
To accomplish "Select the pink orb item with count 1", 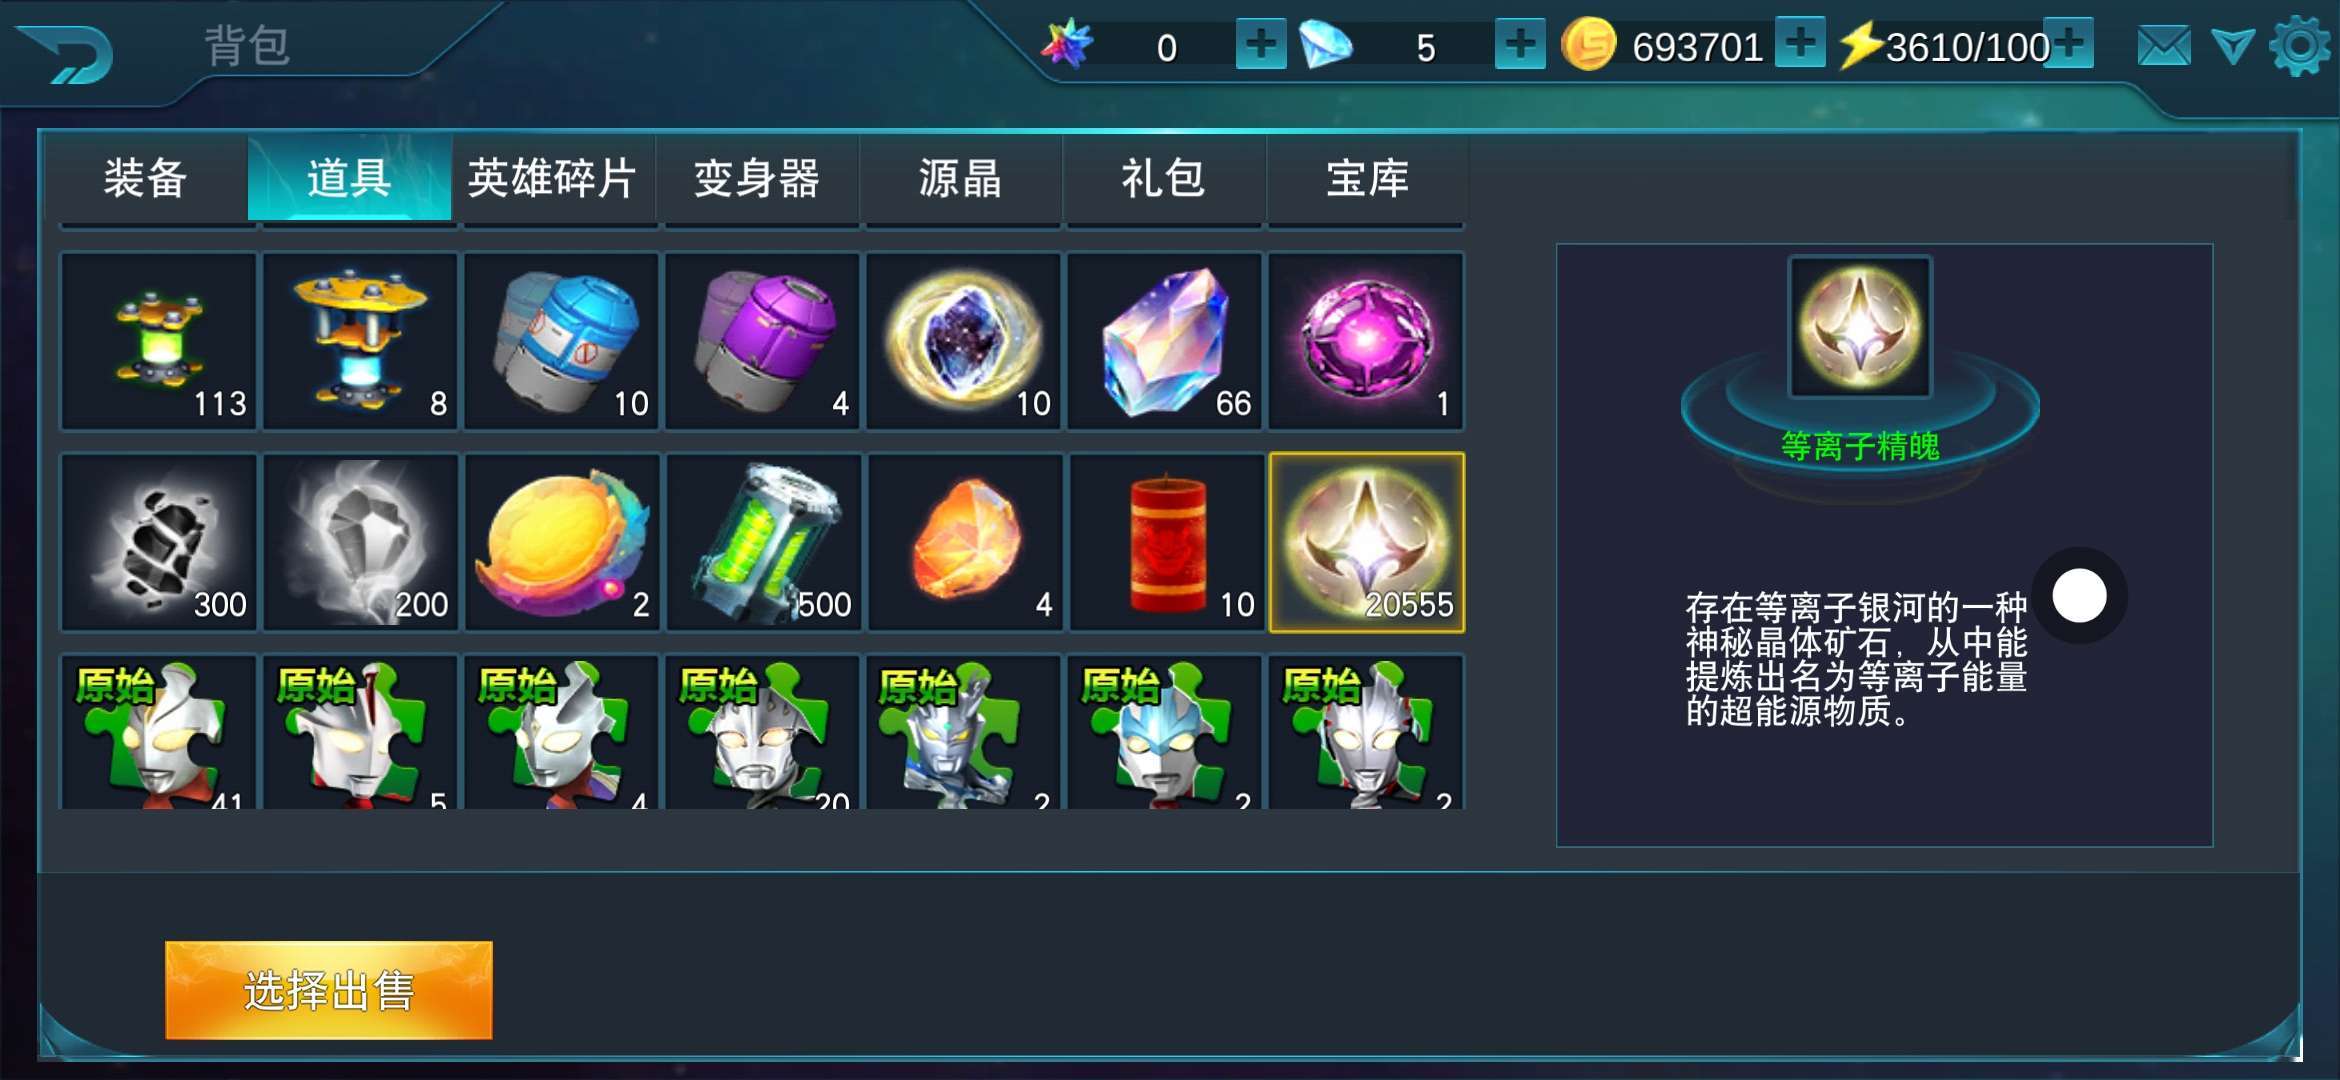I will (x=1366, y=341).
